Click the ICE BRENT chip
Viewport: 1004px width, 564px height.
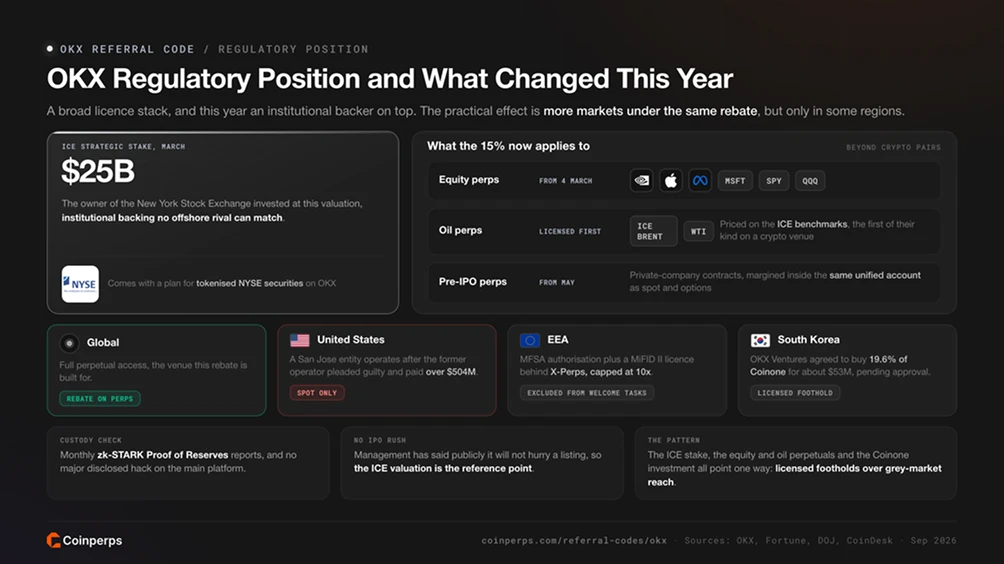(x=653, y=231)
